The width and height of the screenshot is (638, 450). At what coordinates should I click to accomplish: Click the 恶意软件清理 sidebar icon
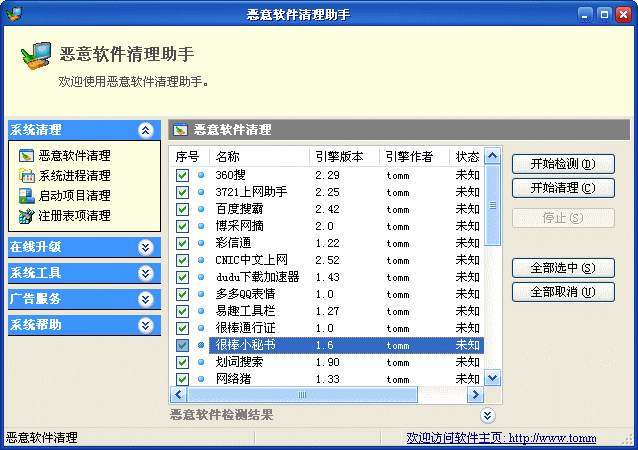(x=26, y=156)
